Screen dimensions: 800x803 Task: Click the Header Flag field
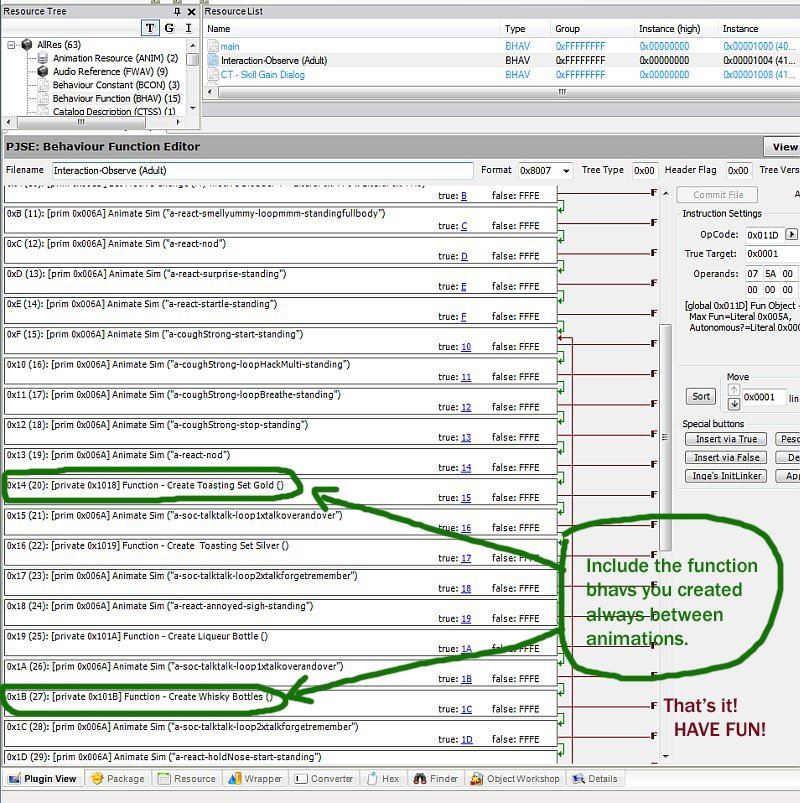click(x=739, y=171)
